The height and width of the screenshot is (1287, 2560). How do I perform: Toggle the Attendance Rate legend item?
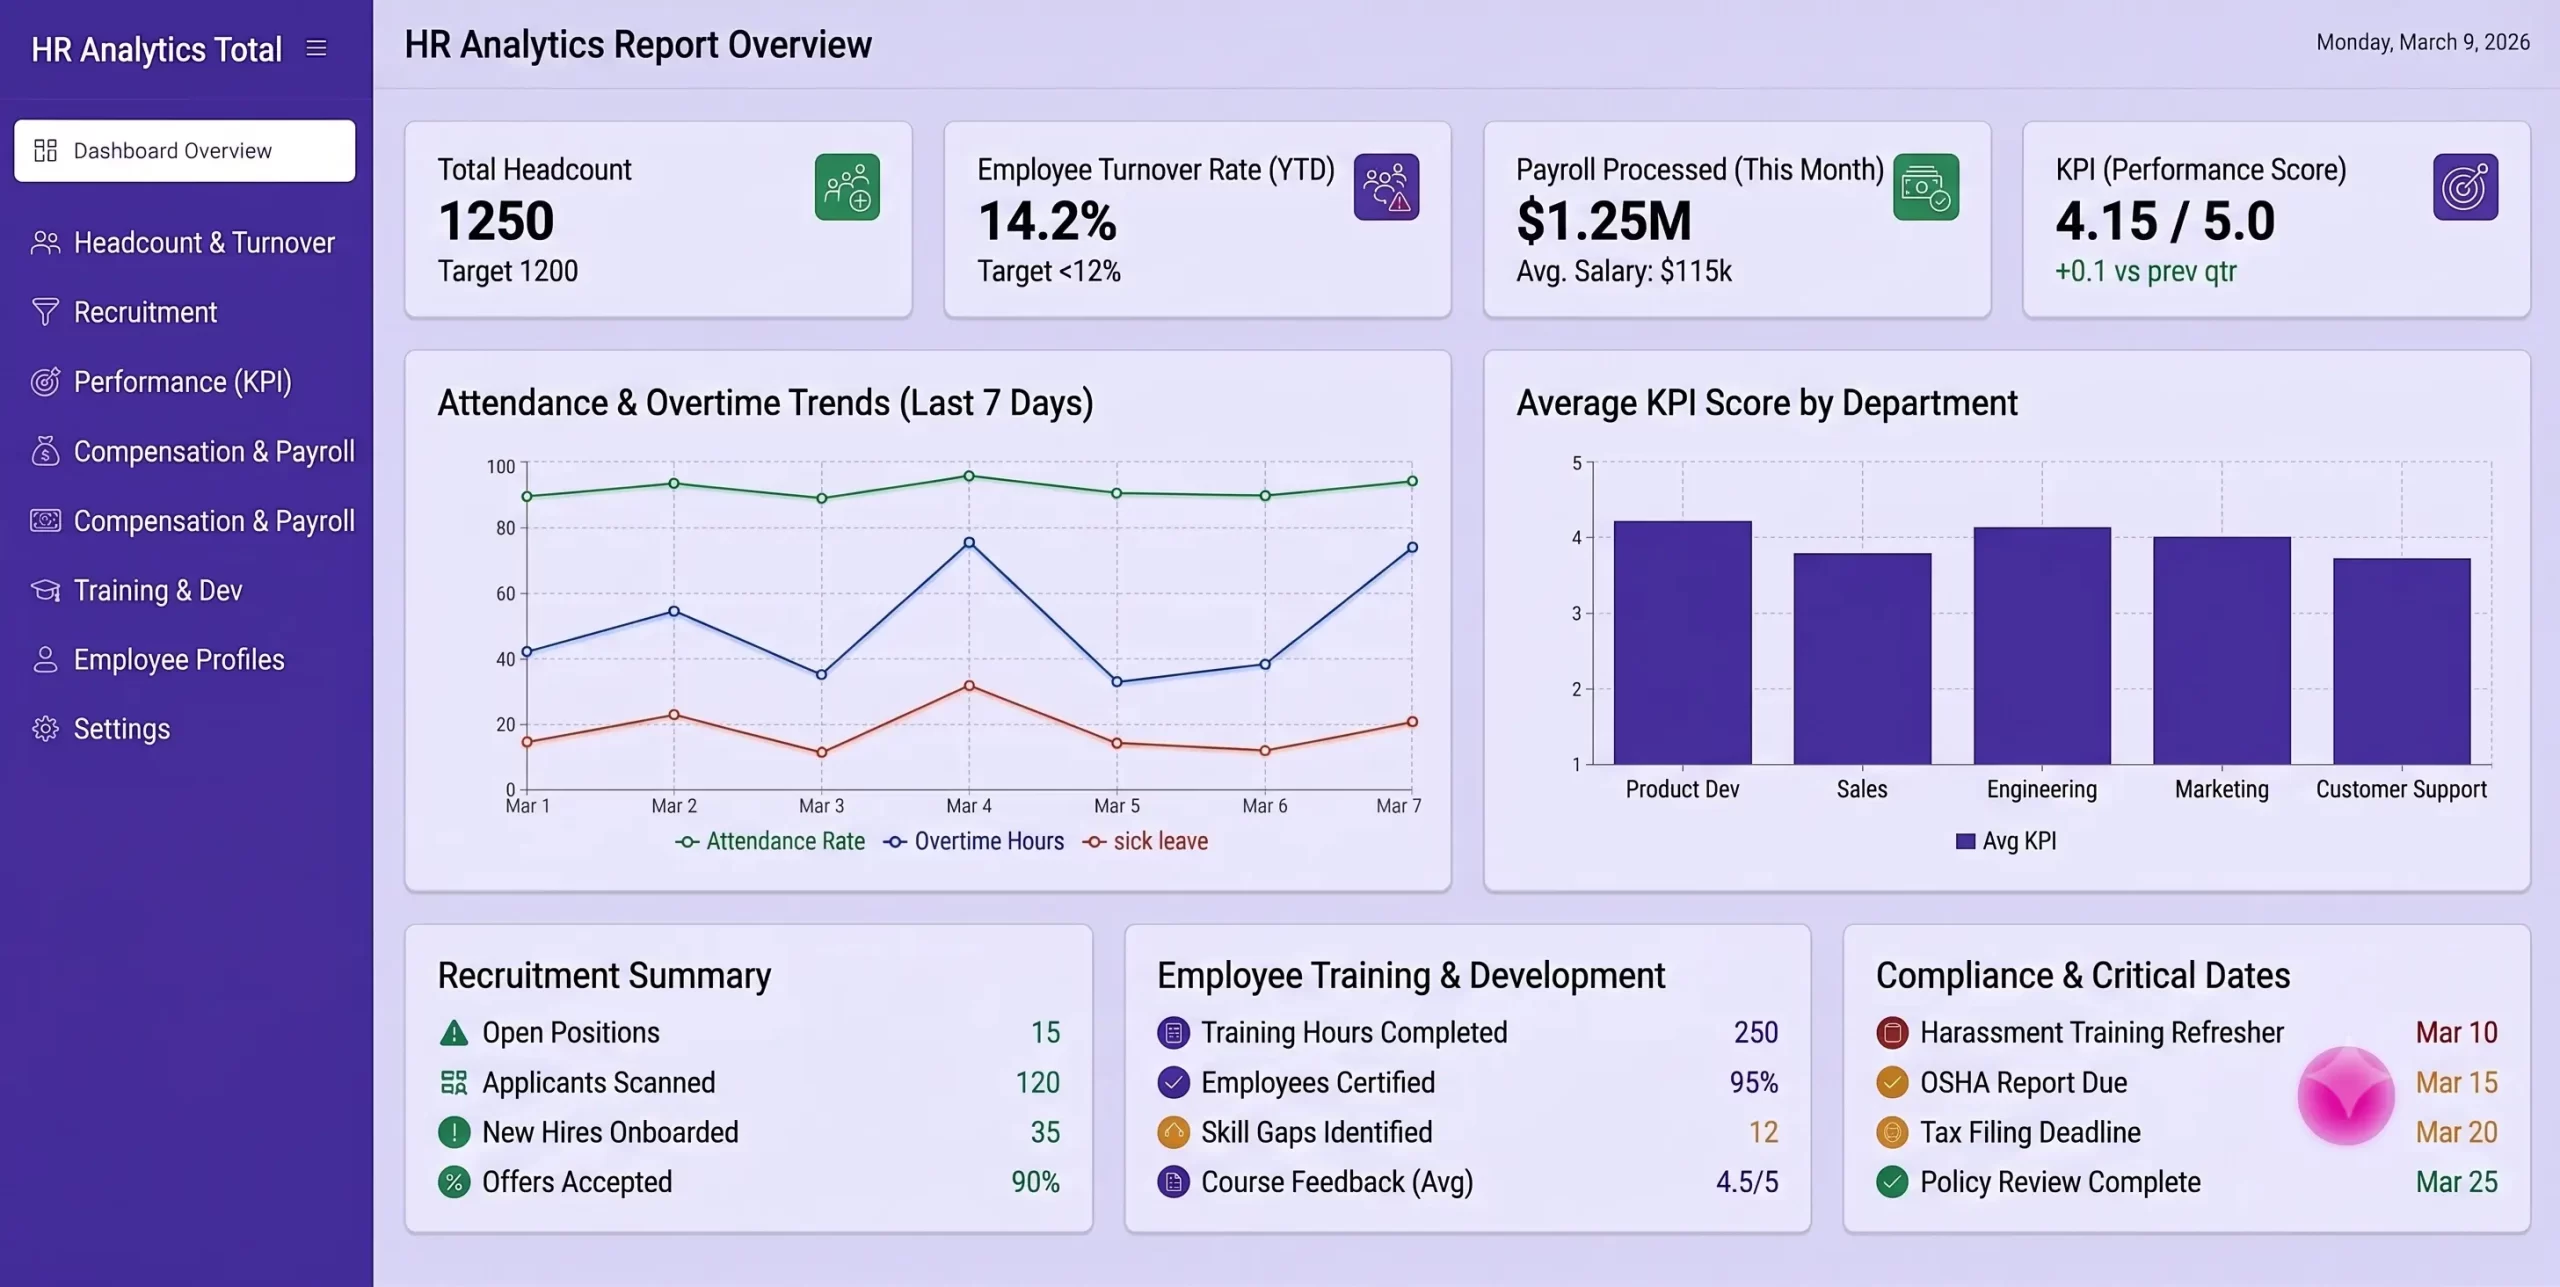tap(770, 842)
